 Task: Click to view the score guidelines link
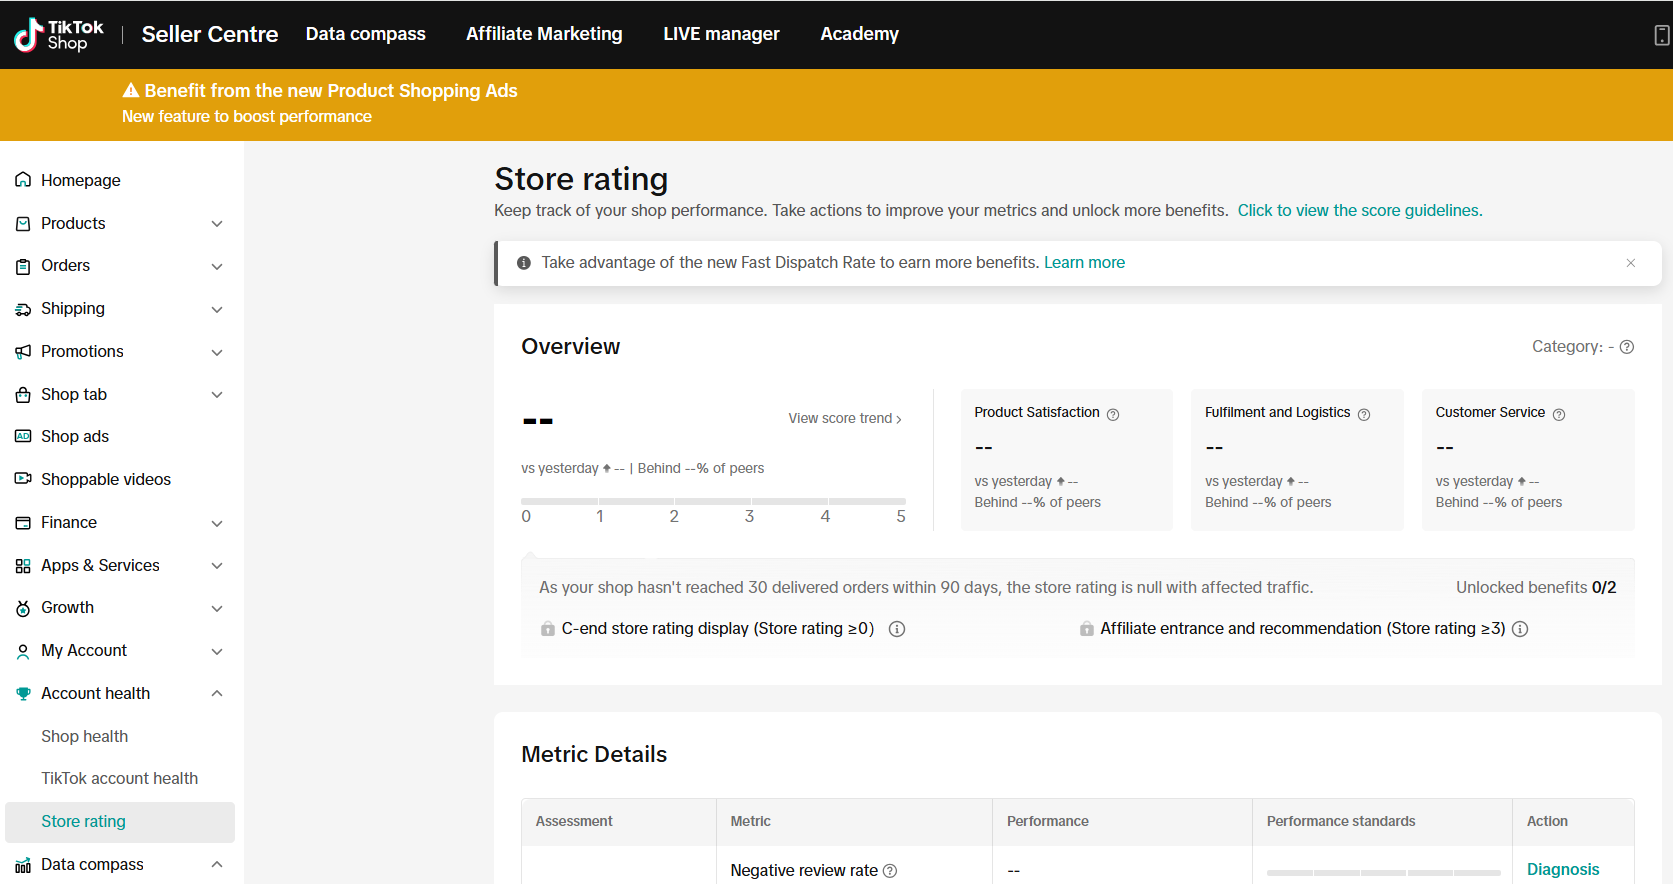coord(1359,210)
